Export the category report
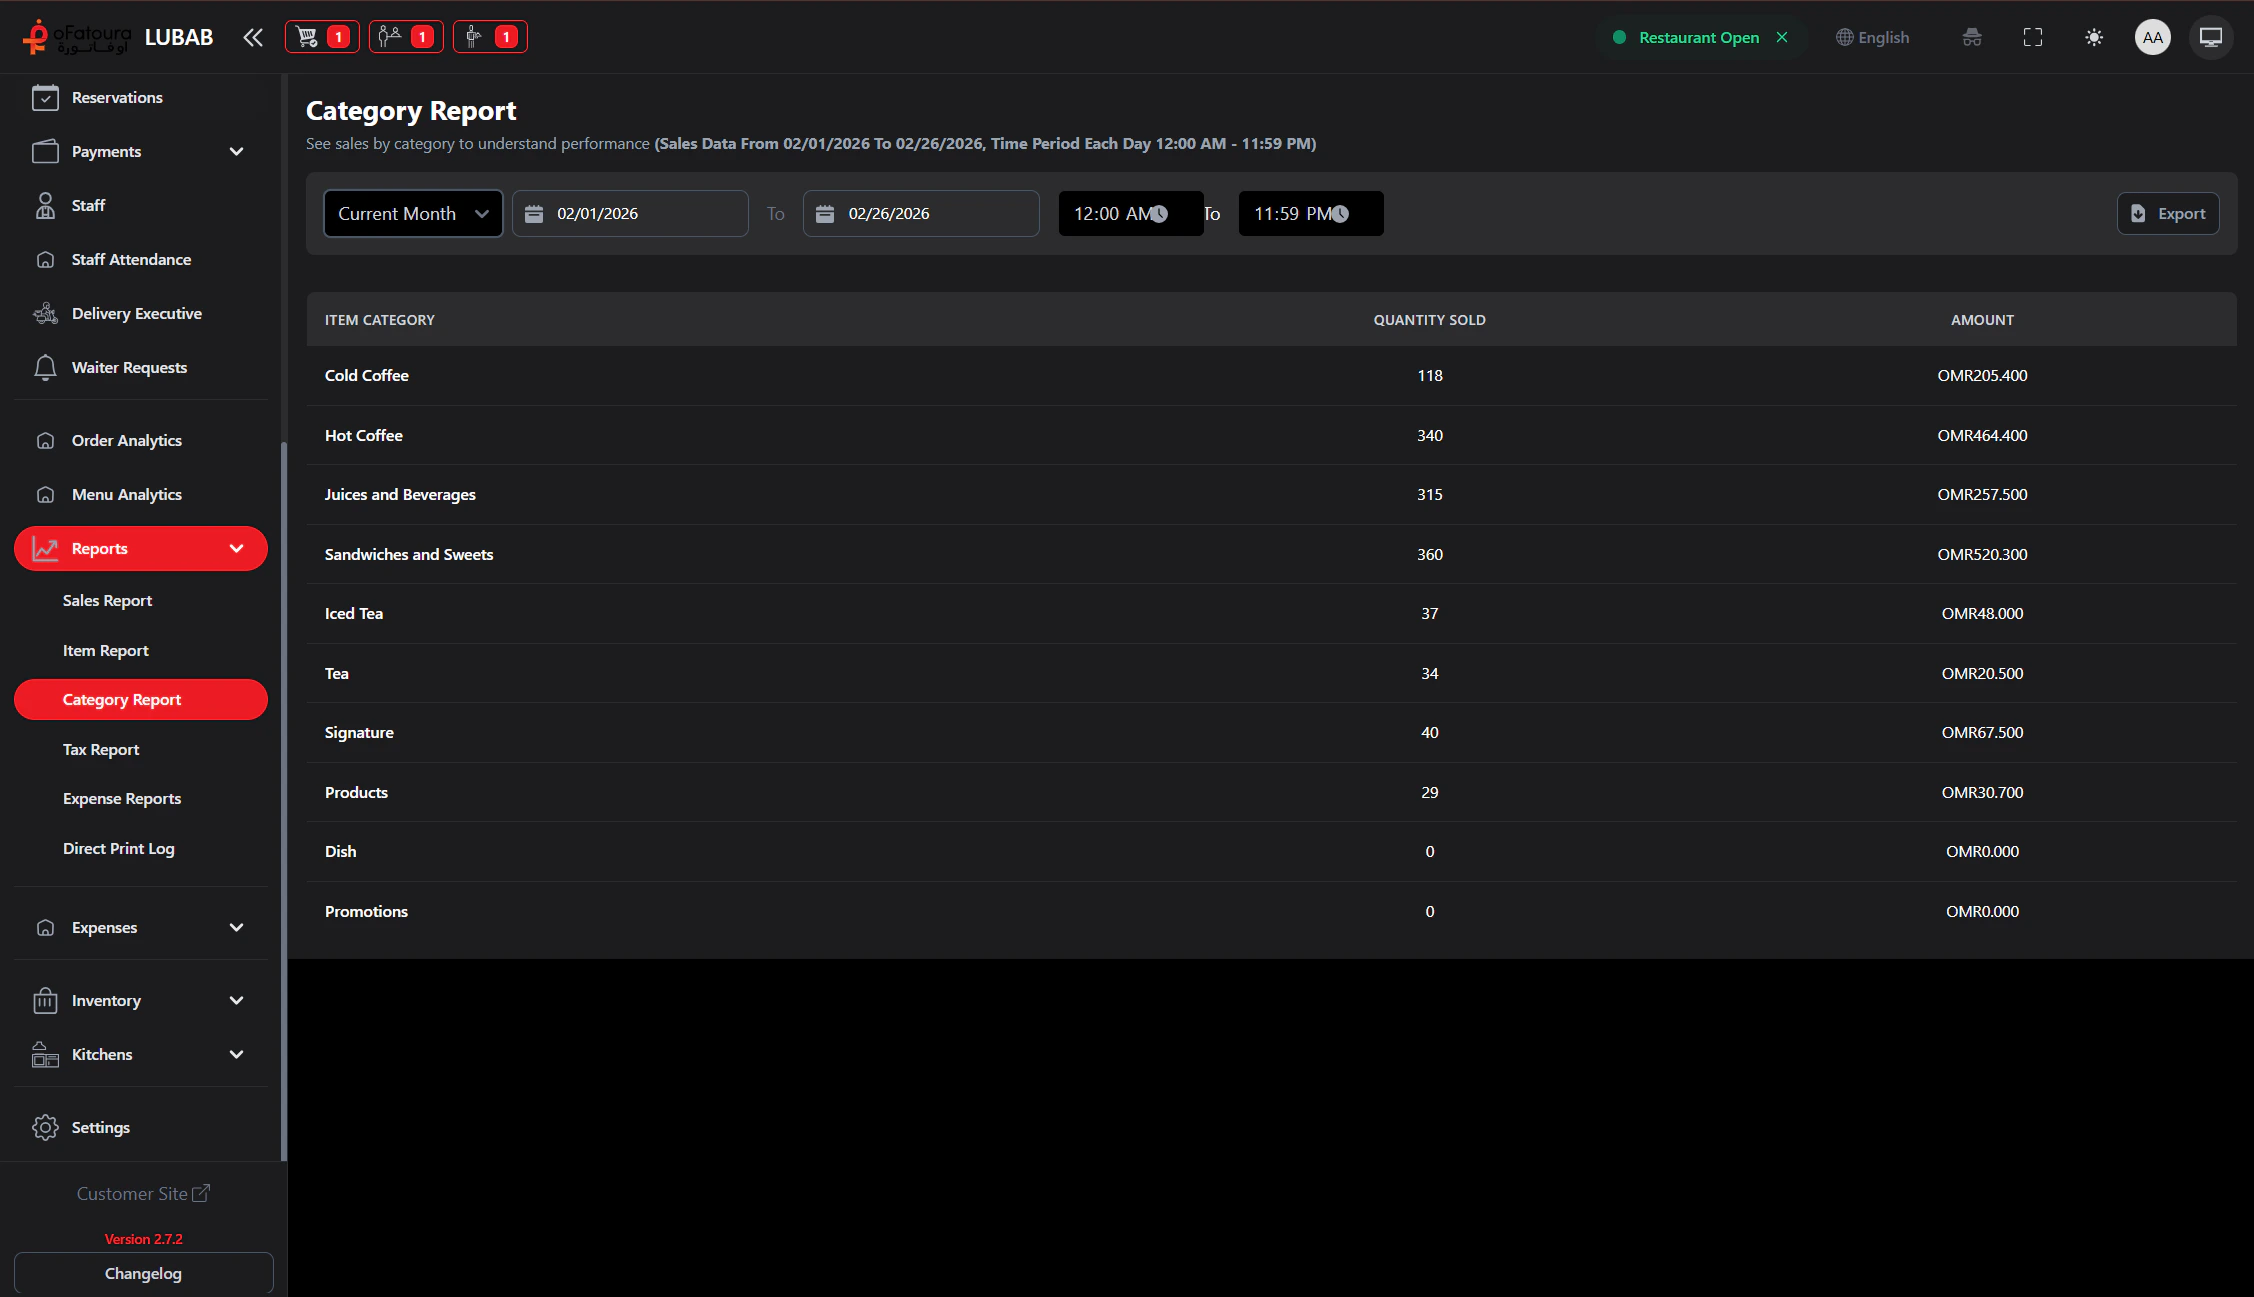 click(2167, 213)
